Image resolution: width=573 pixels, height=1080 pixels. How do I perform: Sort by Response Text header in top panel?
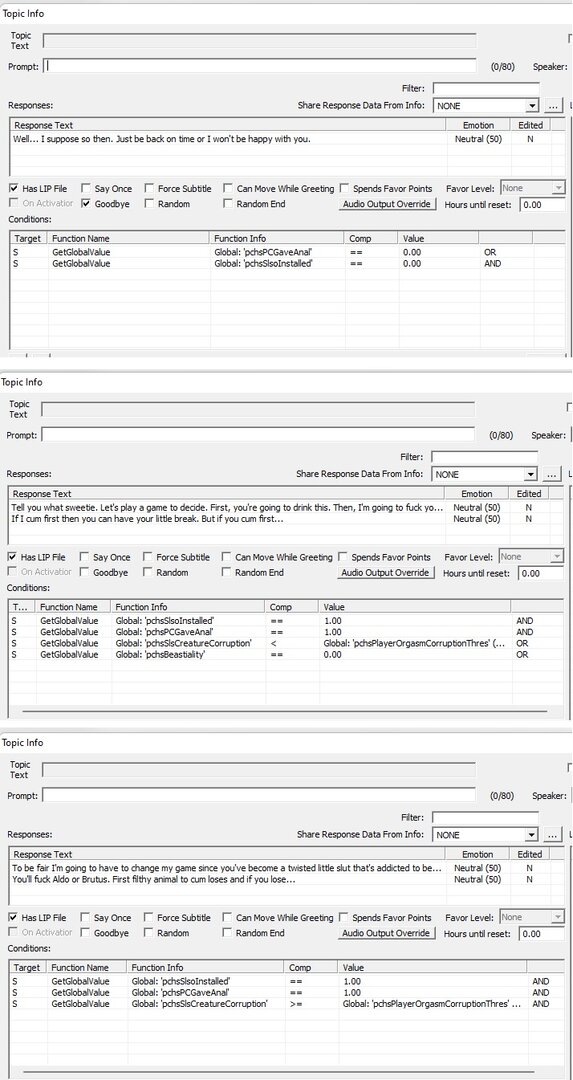(229, 125)
